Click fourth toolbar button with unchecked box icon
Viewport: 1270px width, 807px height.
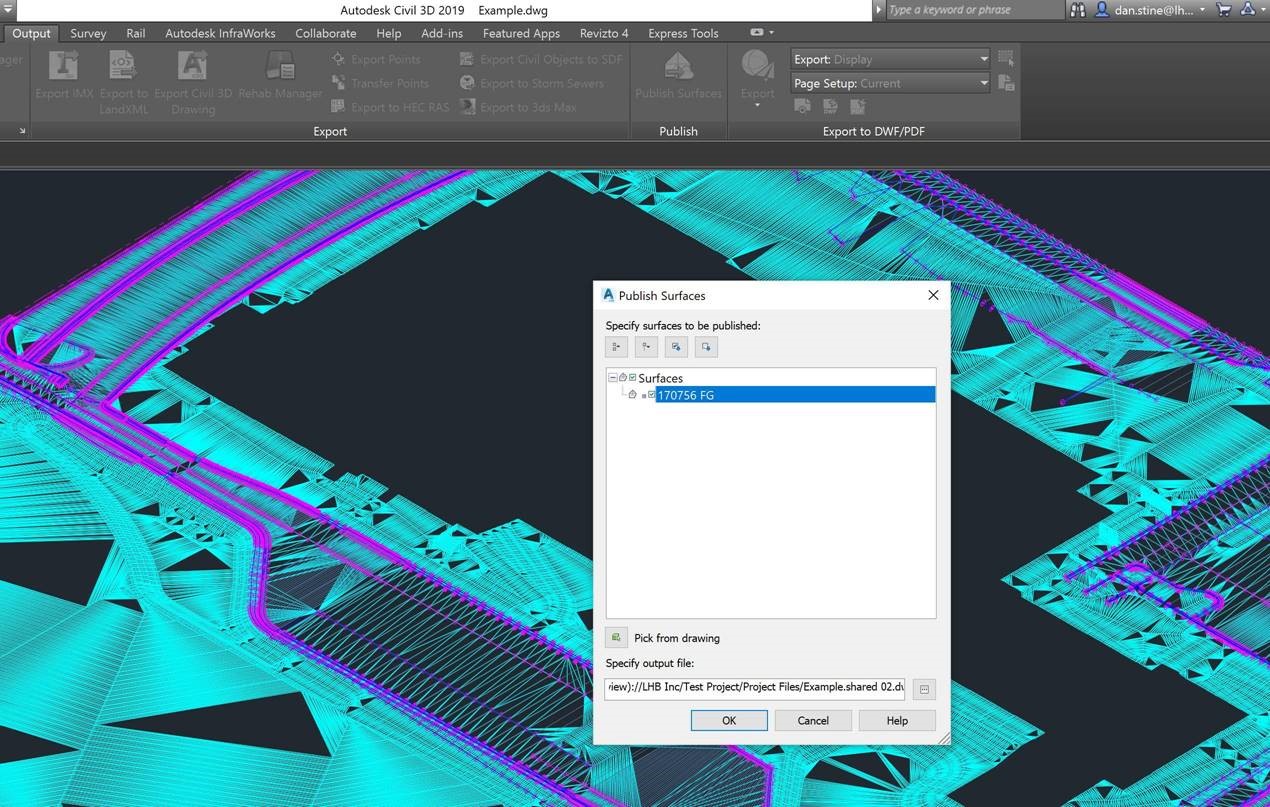click(706, 347)
